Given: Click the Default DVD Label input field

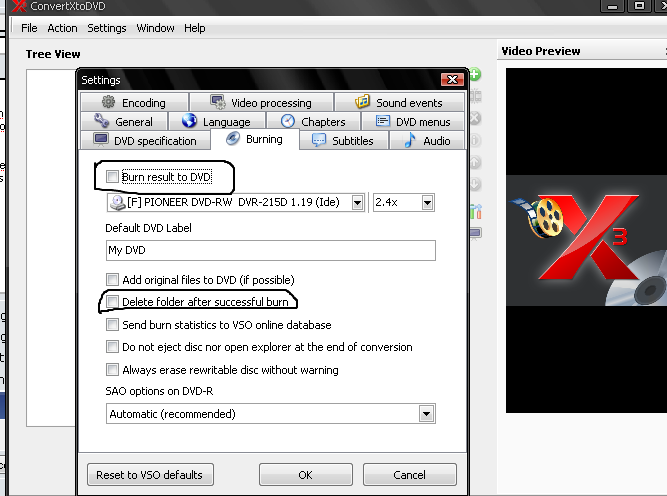Looking at the screenshot, I should 271,250.
